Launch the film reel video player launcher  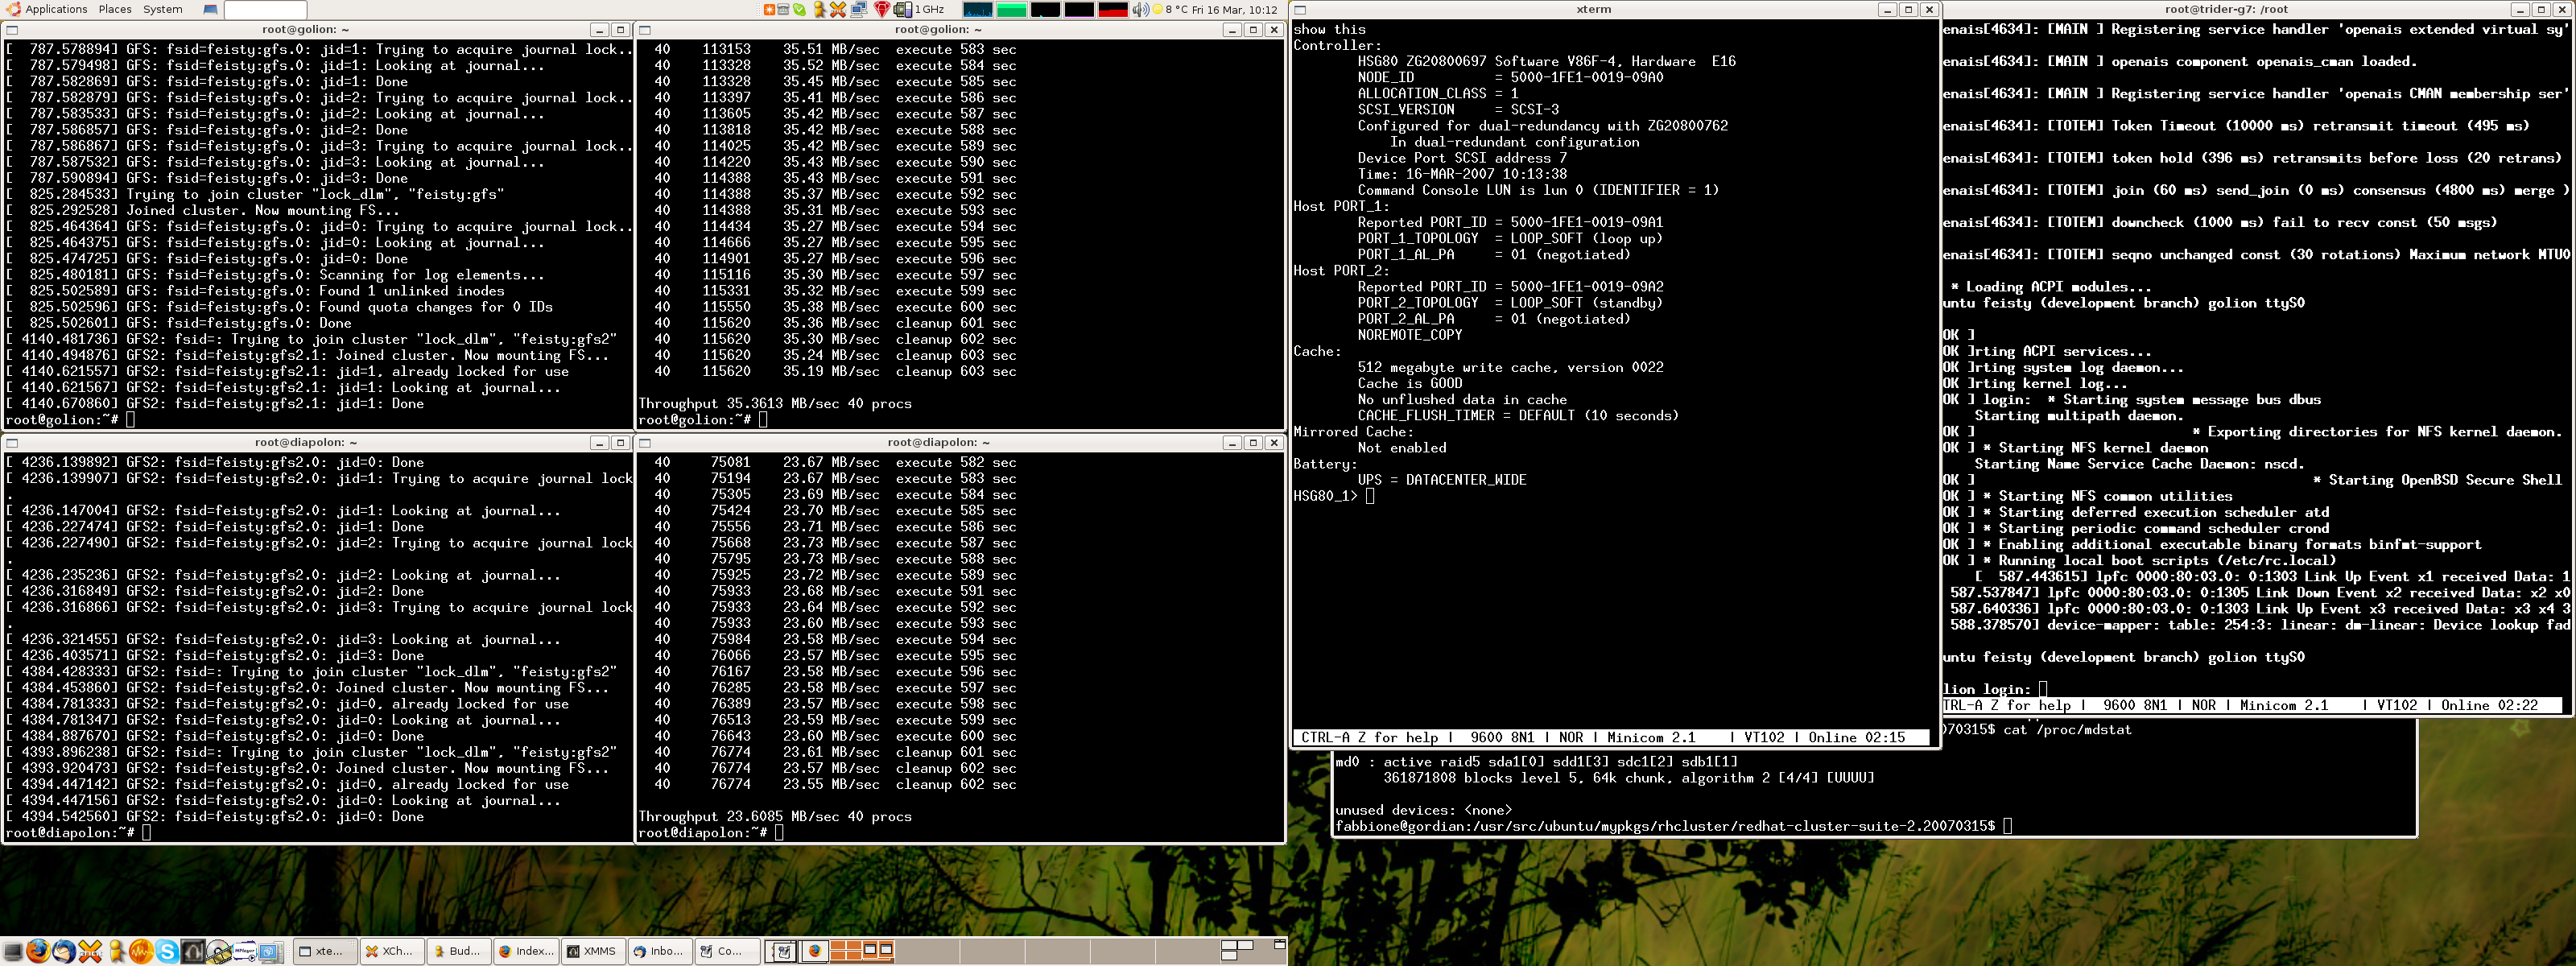(219, 951)
